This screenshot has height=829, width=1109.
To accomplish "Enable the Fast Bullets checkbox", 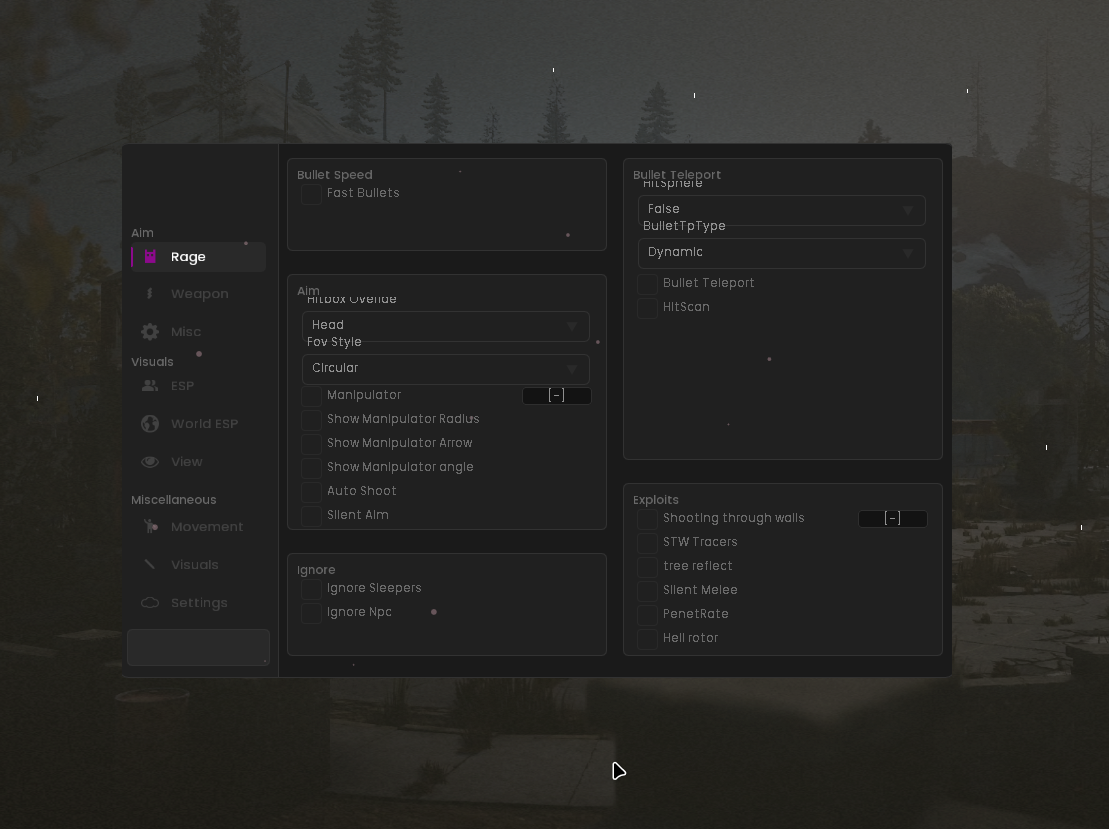I will click(x=311, y=194).
